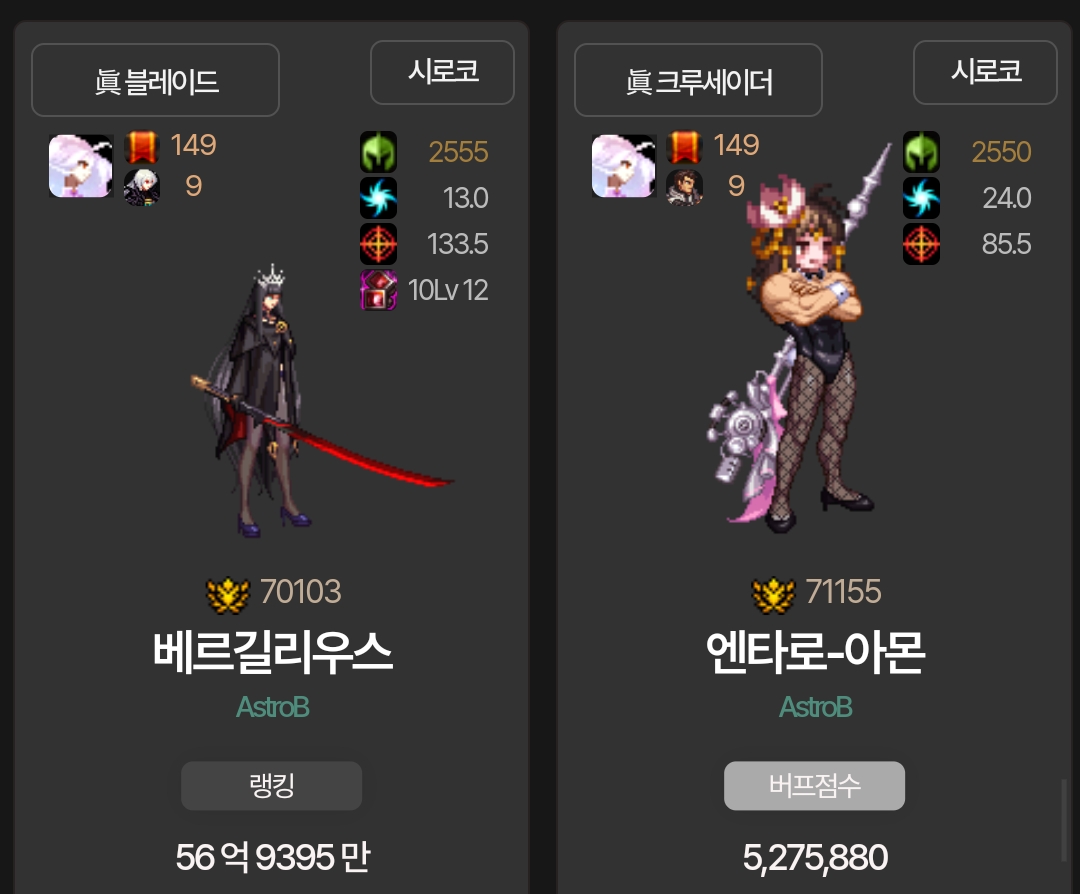Click the blue swirl icon beside 24.0
This screenshot has width=1080, height=894.
click(x=921, y=198)
